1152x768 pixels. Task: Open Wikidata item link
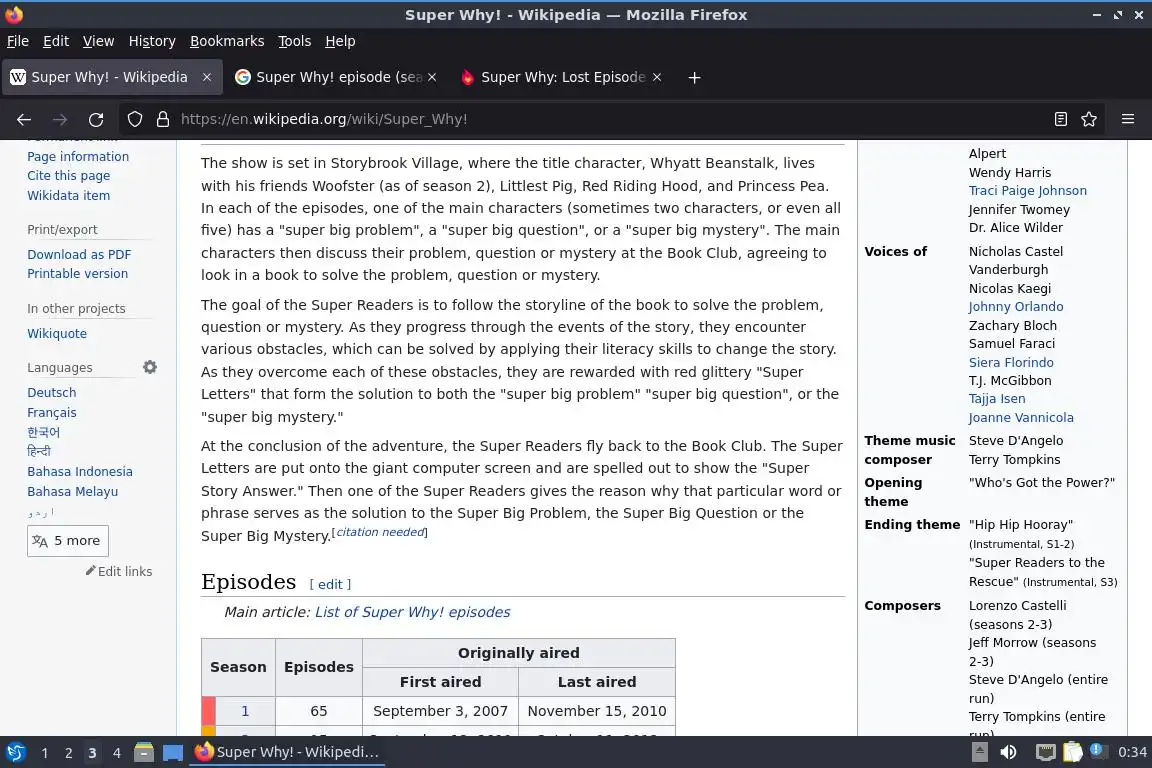(x=68, y=195)
